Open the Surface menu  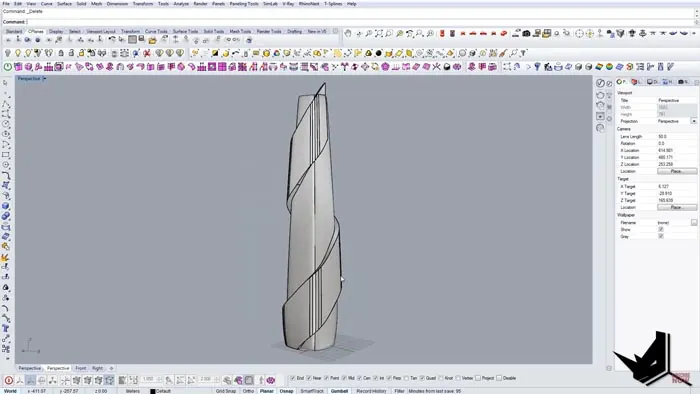tap(64, 4)
